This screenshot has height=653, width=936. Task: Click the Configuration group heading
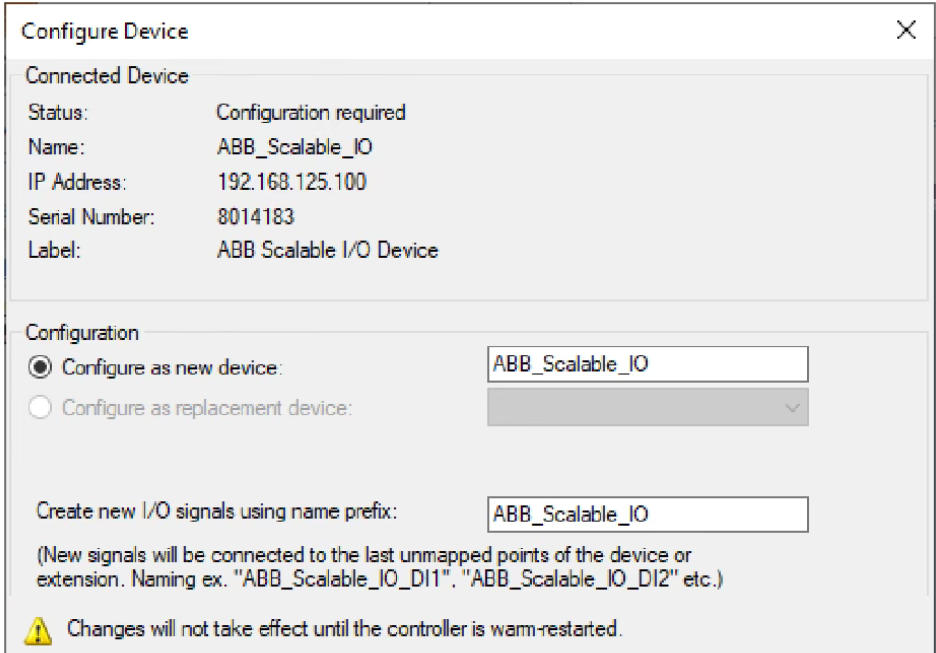pos(82,333)
